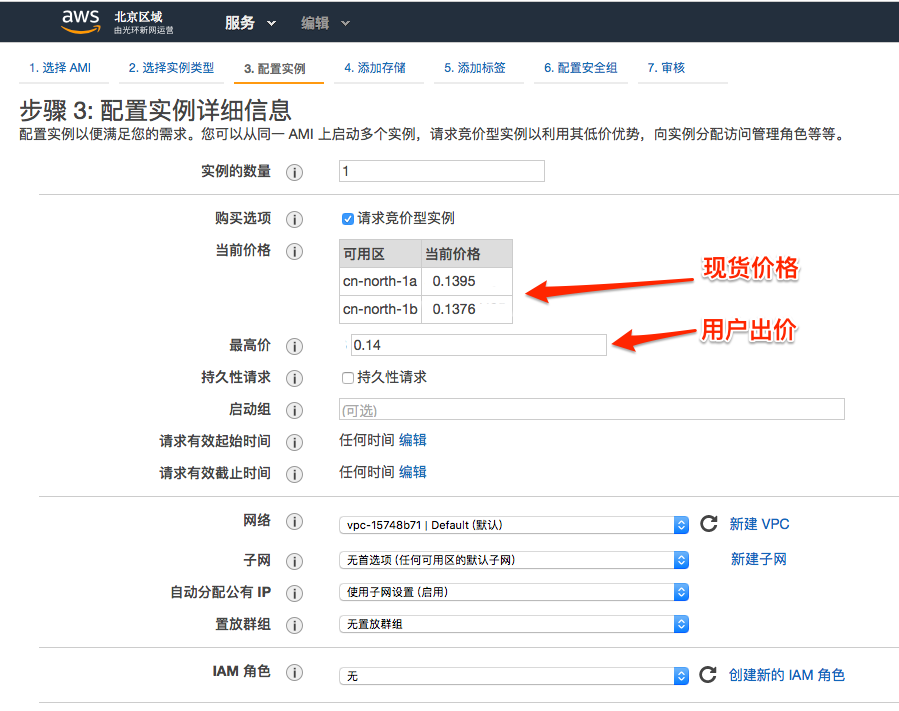Click the 新建子网 link
The height and width of the screenshot is (711, 899).
coord(759,559)
